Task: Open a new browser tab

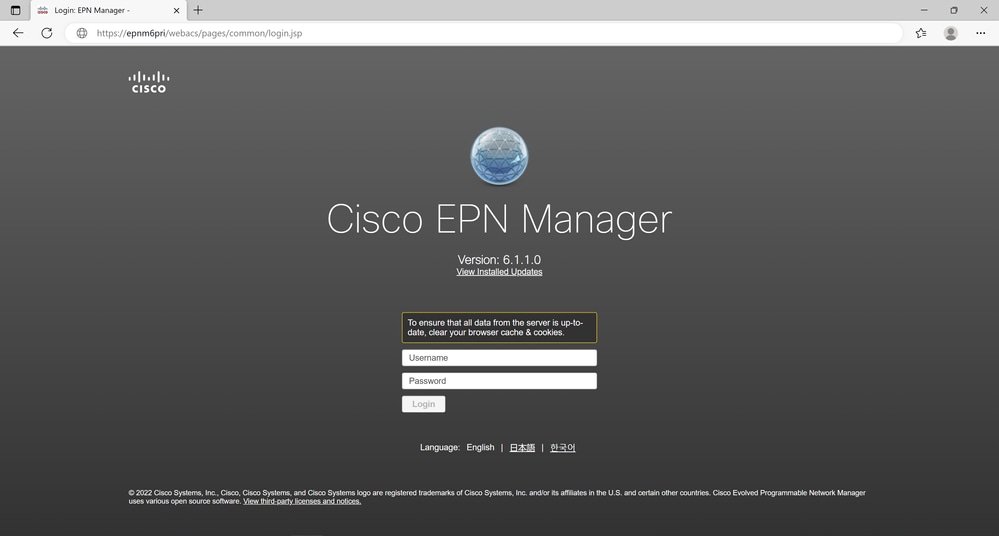Action: pos(198,10)
